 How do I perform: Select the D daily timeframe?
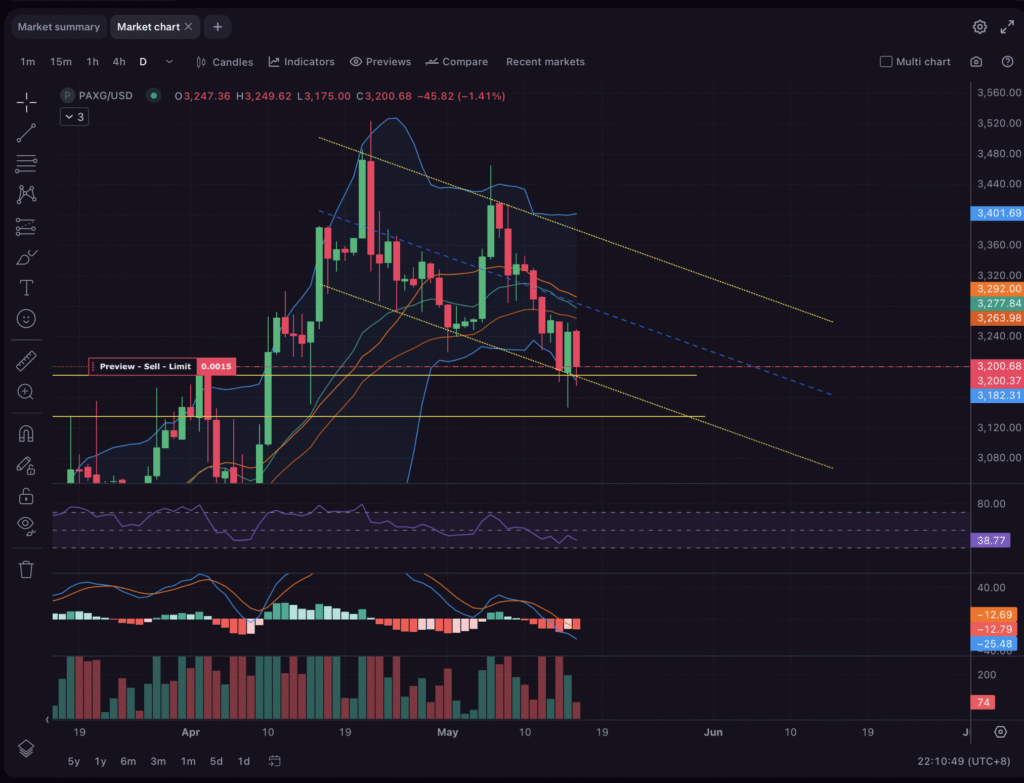click(143, 61)
